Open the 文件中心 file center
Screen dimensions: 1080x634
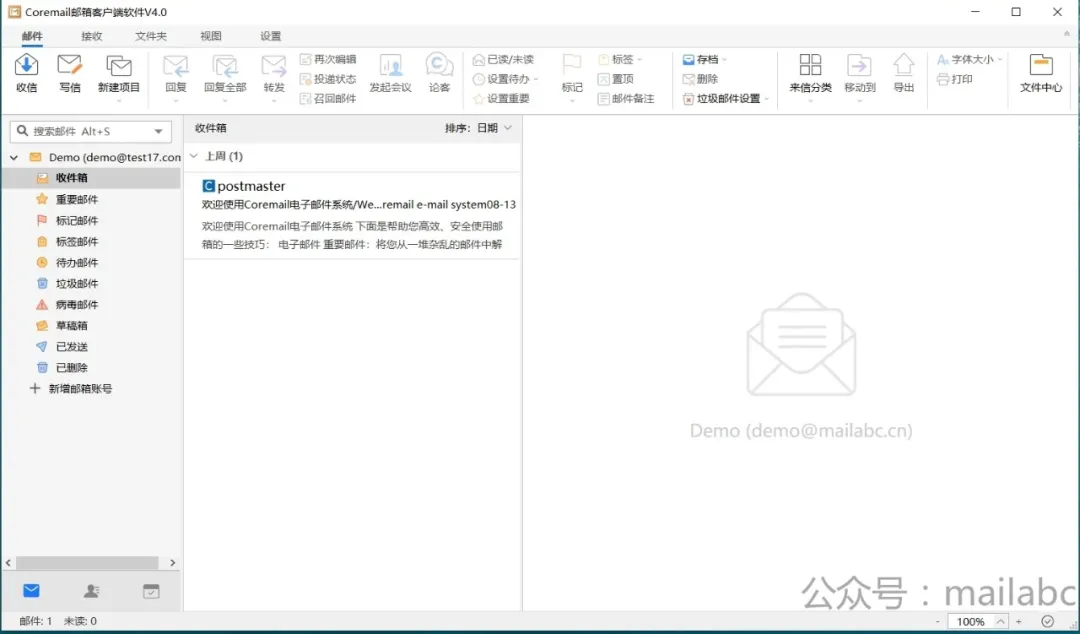1041,73
